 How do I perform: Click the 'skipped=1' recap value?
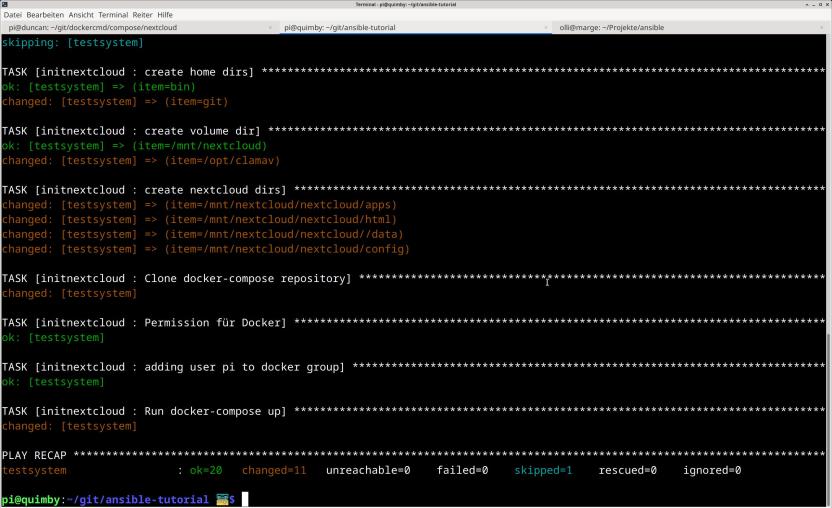point(543,470)
